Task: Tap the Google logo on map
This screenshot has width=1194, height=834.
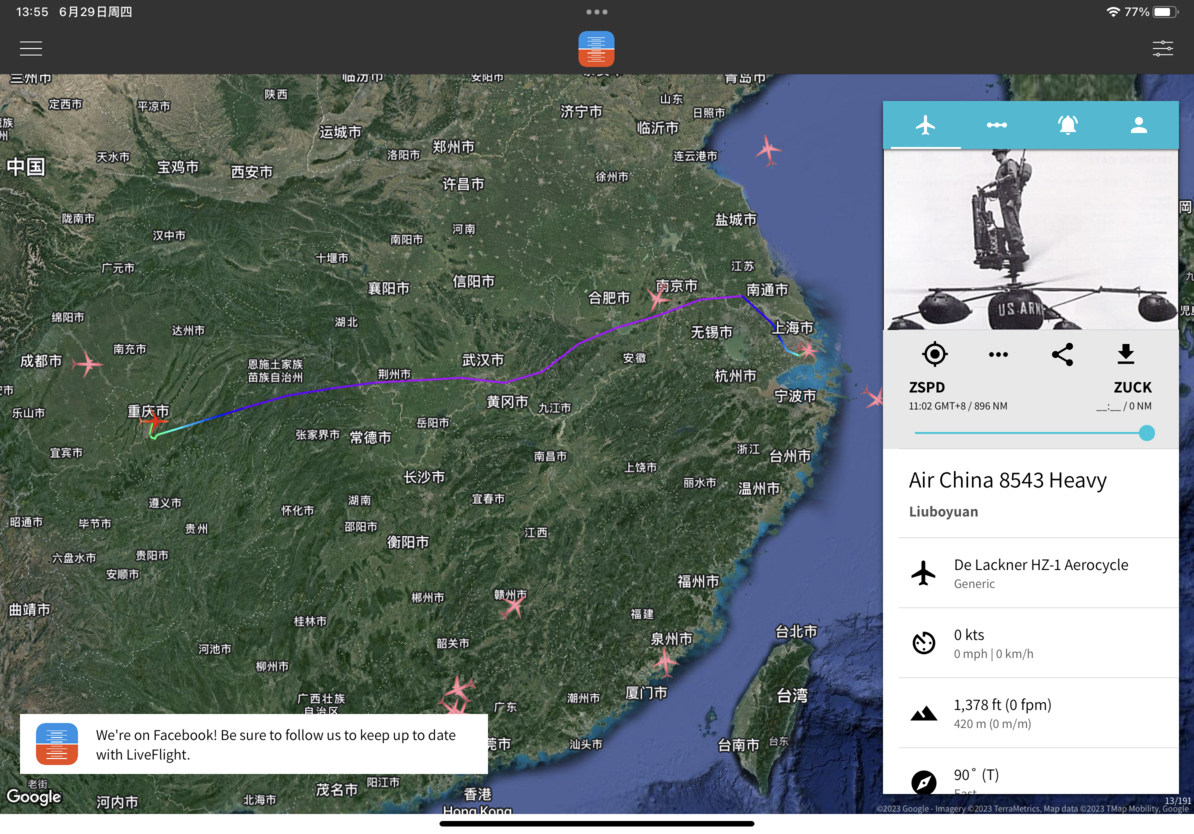Action: click(34, 797)
